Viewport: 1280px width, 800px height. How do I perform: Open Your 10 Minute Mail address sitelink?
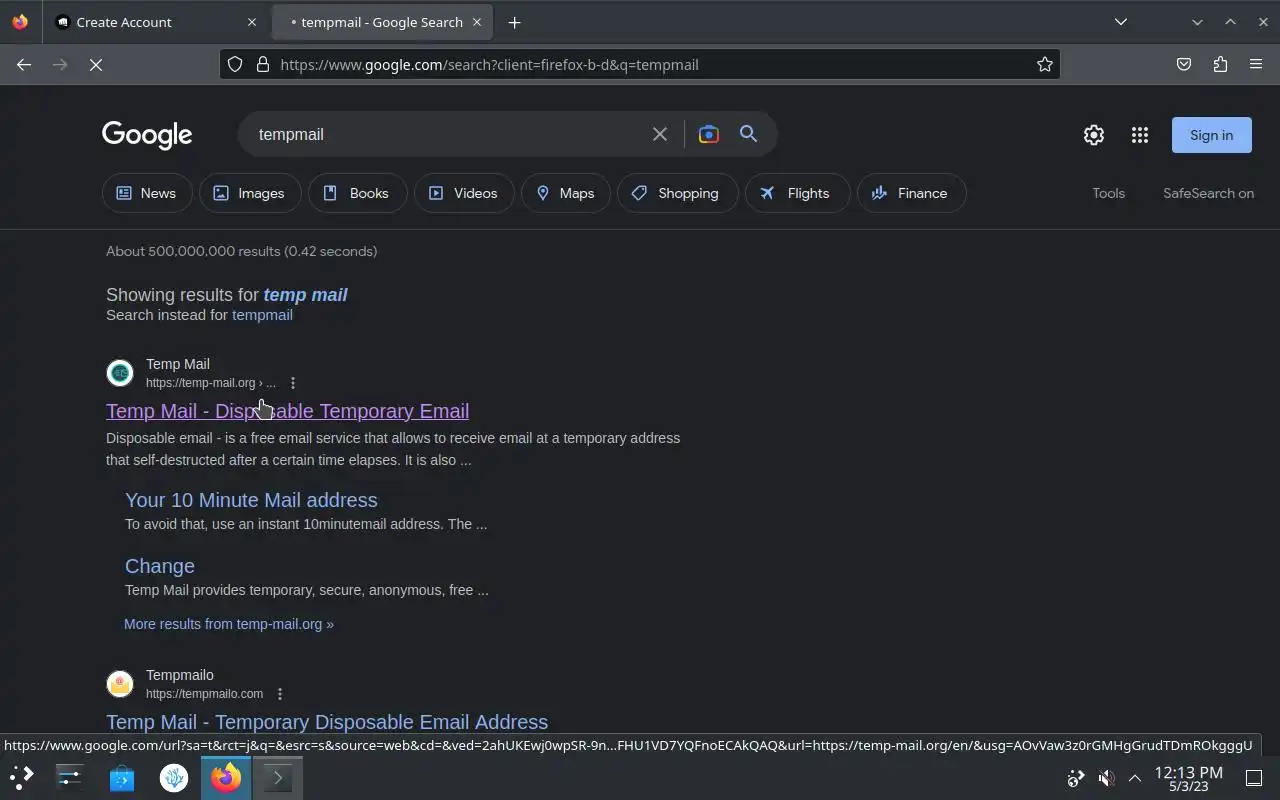(x=251, y=500)
